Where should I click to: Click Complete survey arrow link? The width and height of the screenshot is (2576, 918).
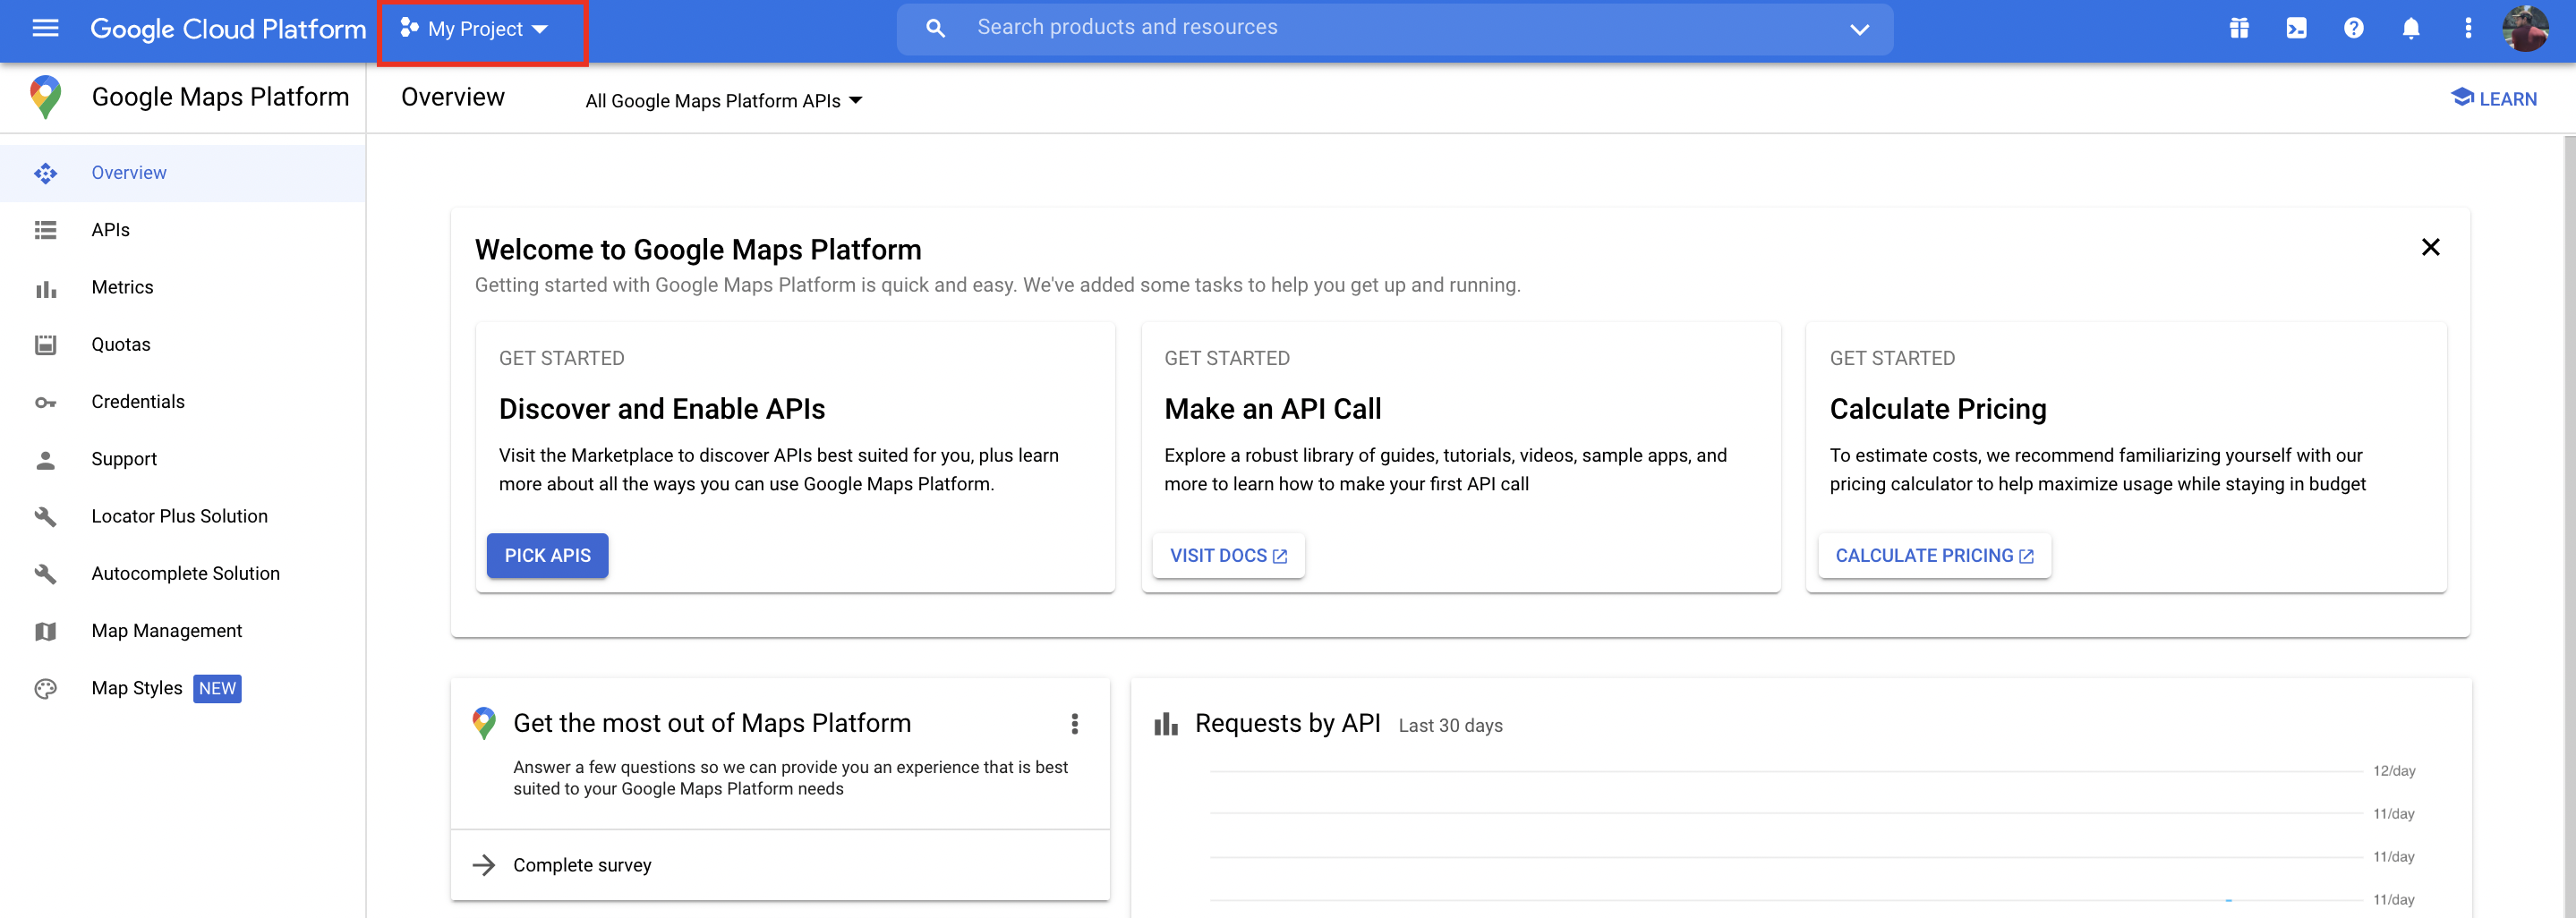click(x=581, y=865)
